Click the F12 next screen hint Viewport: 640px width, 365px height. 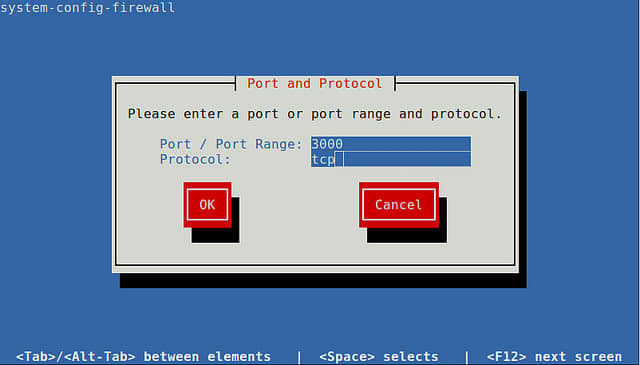(x=554, y=356)
